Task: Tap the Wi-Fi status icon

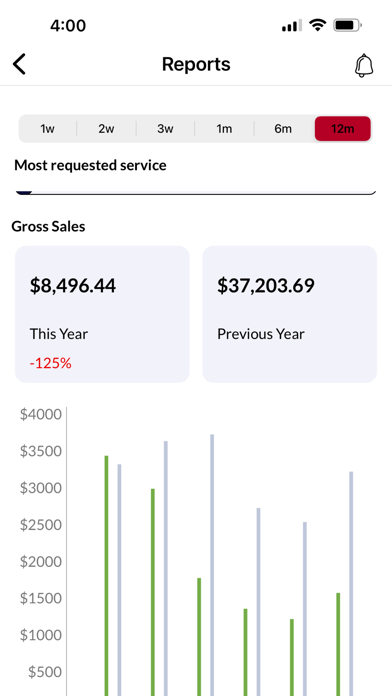Action: [317, 26]
